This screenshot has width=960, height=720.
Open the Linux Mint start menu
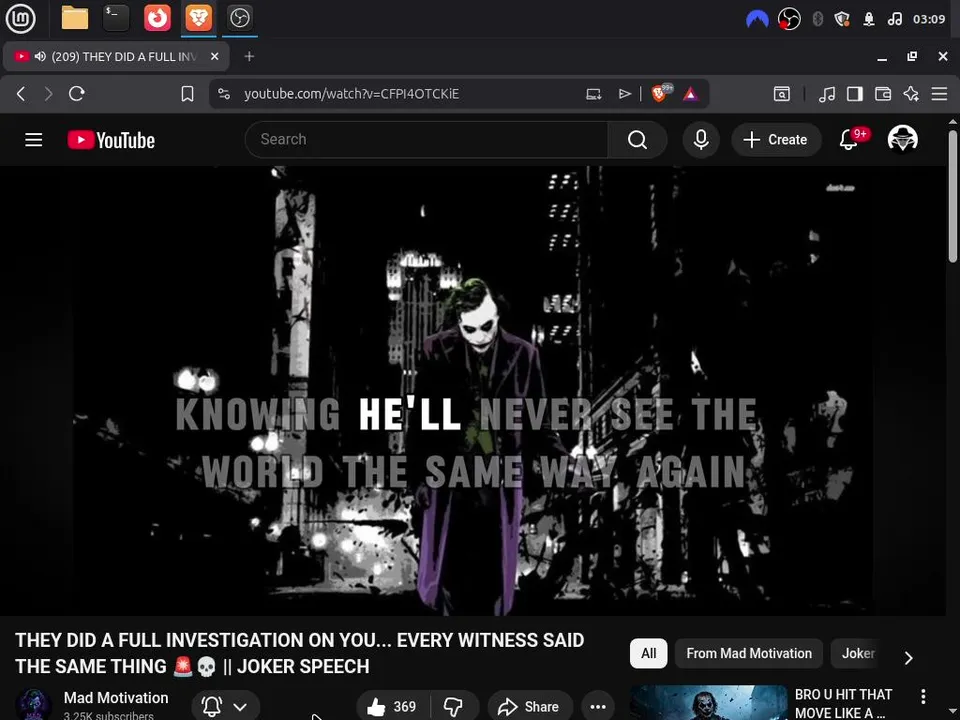click(20, 18)
